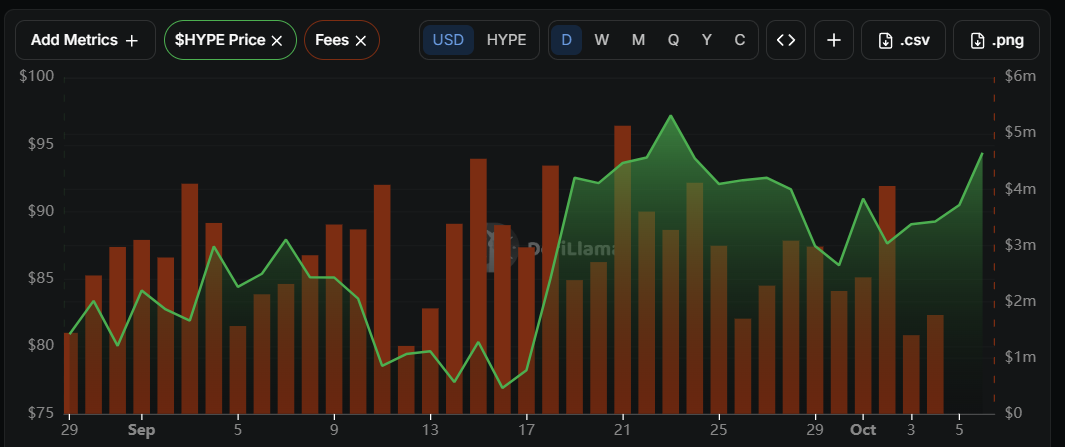Switch denomination to USD
The width and height of the screenshot is (1065, 447).
448,40
